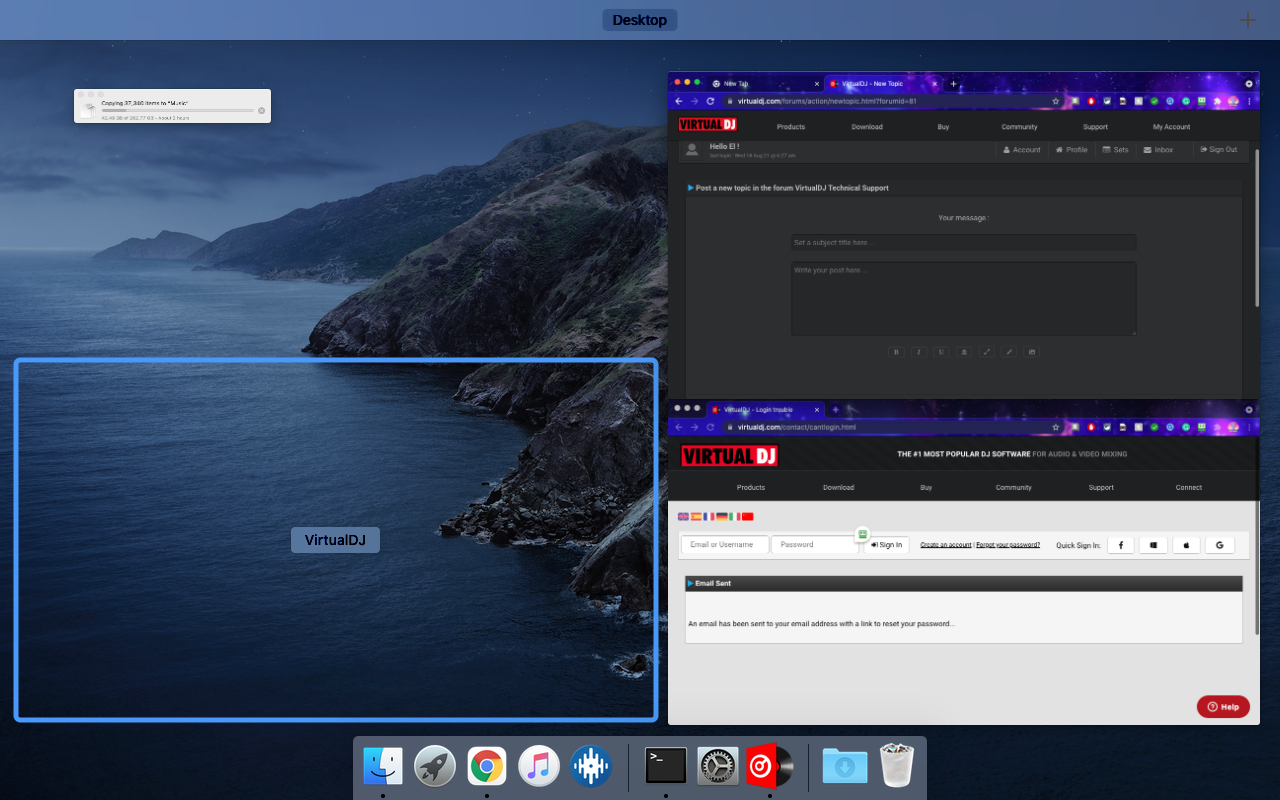Open Connect menu in Login trouble window
Viewport: 1280px width, 800px height.
1189,488
